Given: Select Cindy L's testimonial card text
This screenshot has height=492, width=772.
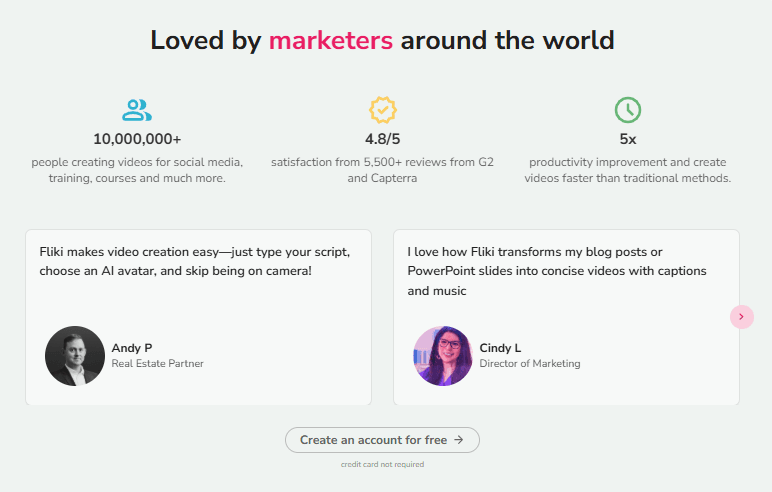Looking at the screenshot, I should [x=557, y=271].
